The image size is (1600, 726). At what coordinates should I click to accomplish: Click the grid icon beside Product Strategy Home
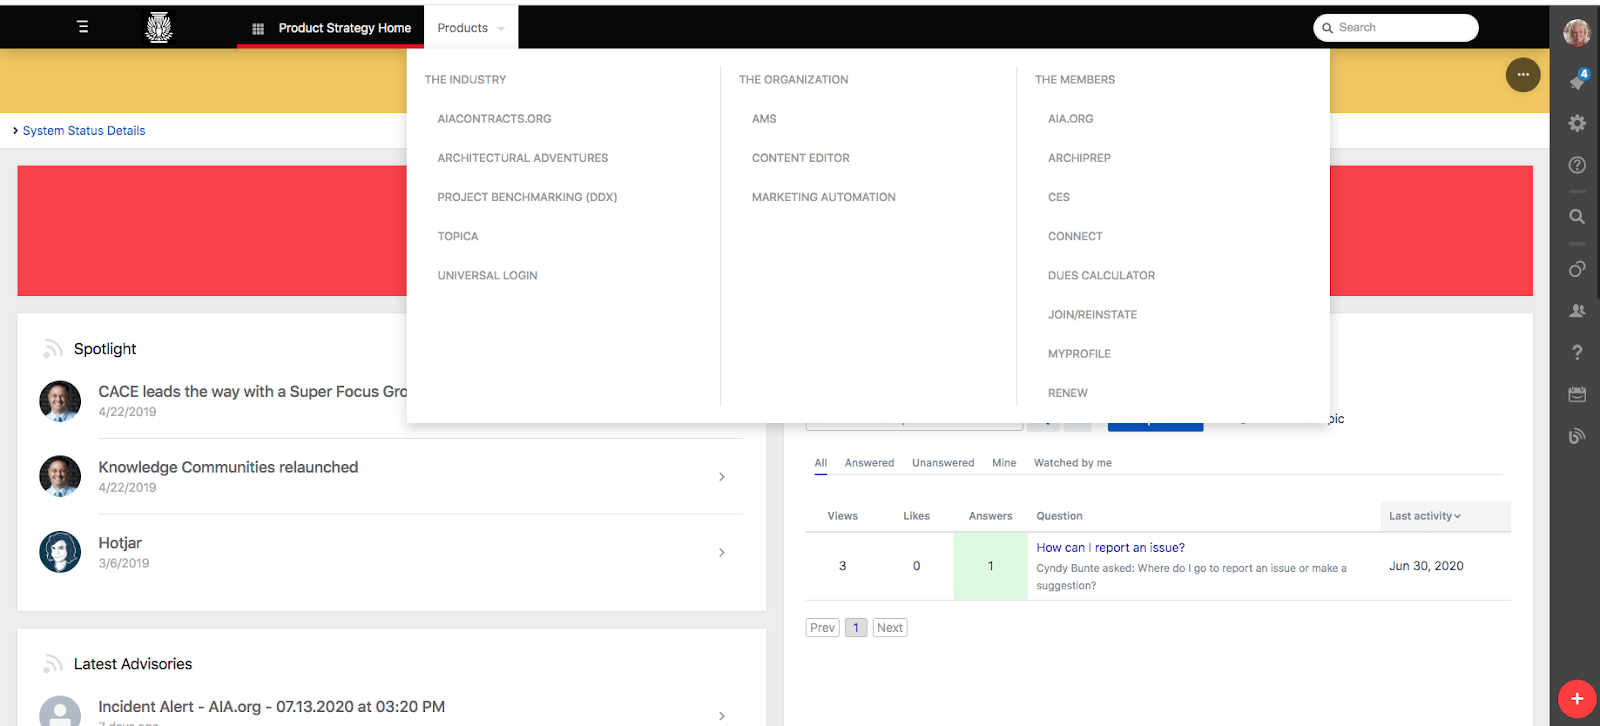258,29
